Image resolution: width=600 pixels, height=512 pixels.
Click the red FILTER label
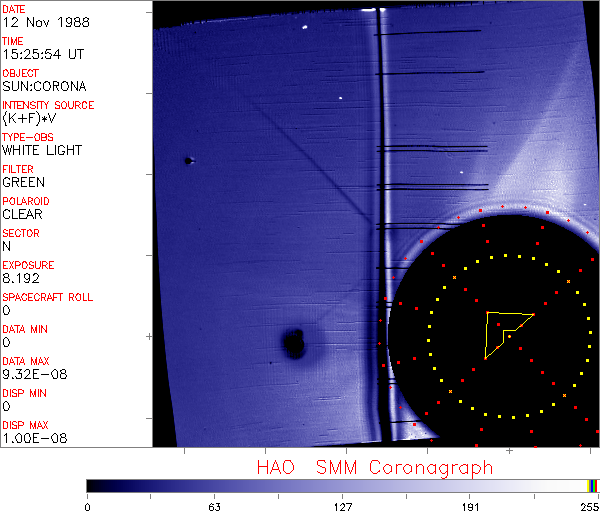click(18, 170)
